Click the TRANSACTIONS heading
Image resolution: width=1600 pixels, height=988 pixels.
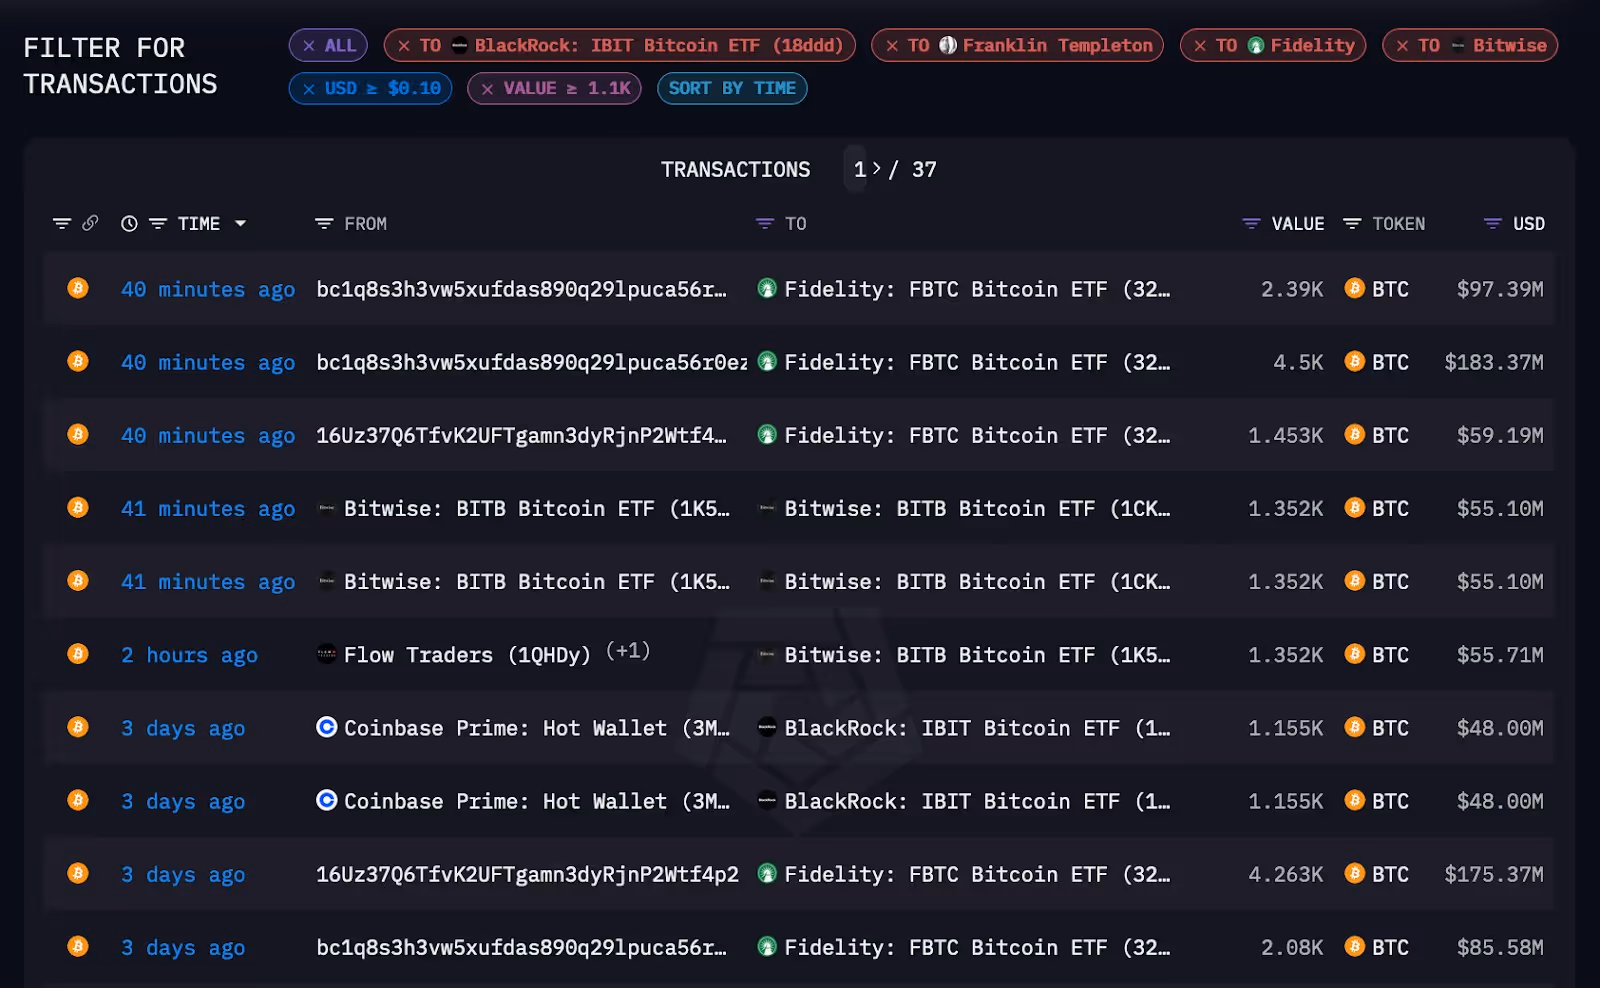coord(735,170)
